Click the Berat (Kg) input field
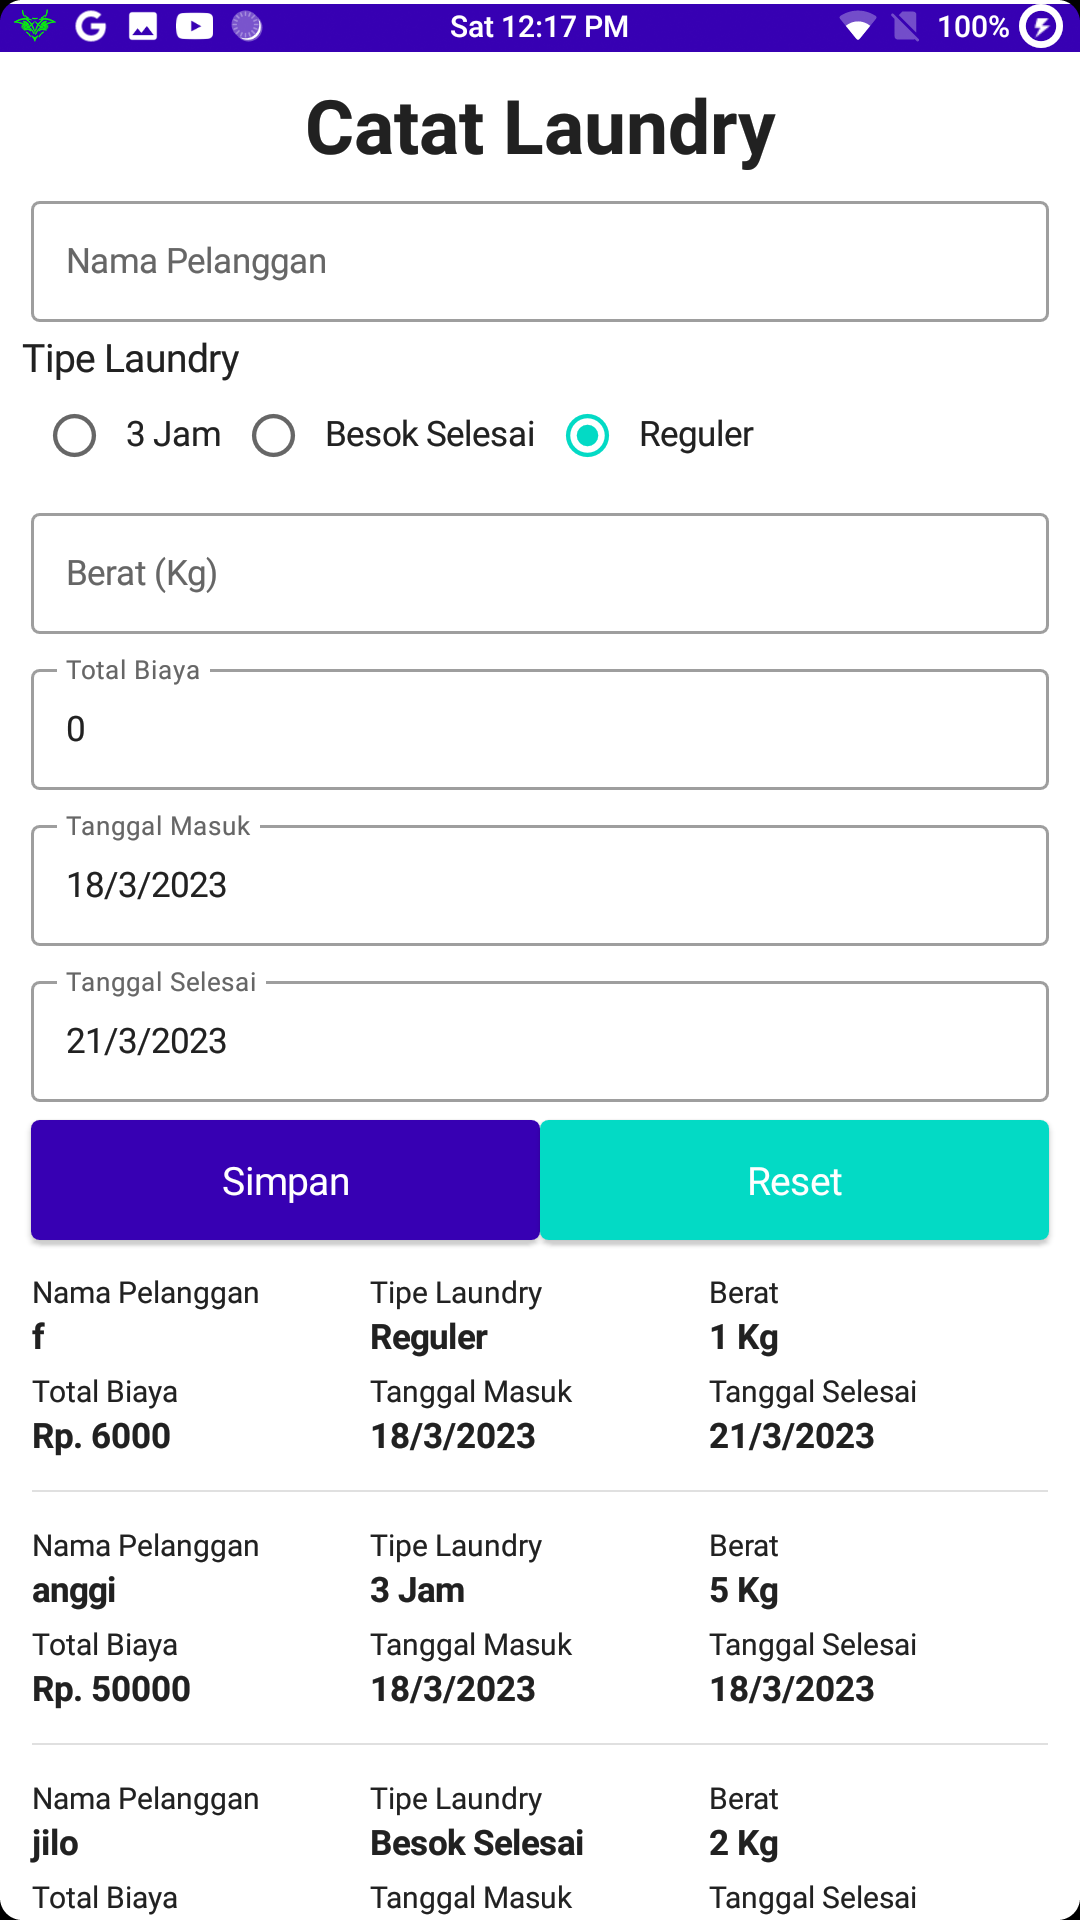 pos(540,572)
